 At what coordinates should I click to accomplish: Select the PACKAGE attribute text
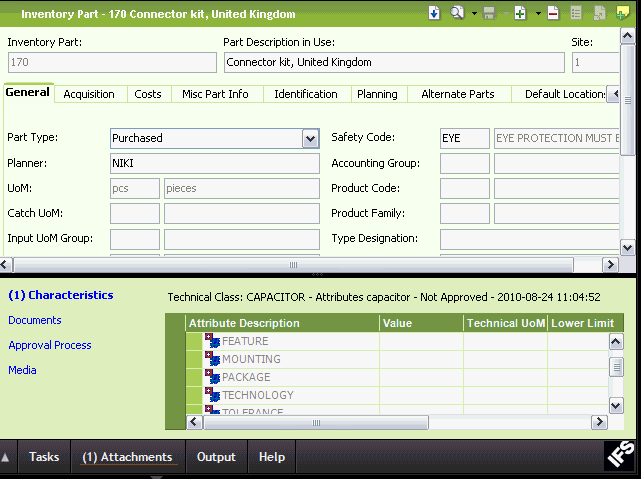point(246,377)
